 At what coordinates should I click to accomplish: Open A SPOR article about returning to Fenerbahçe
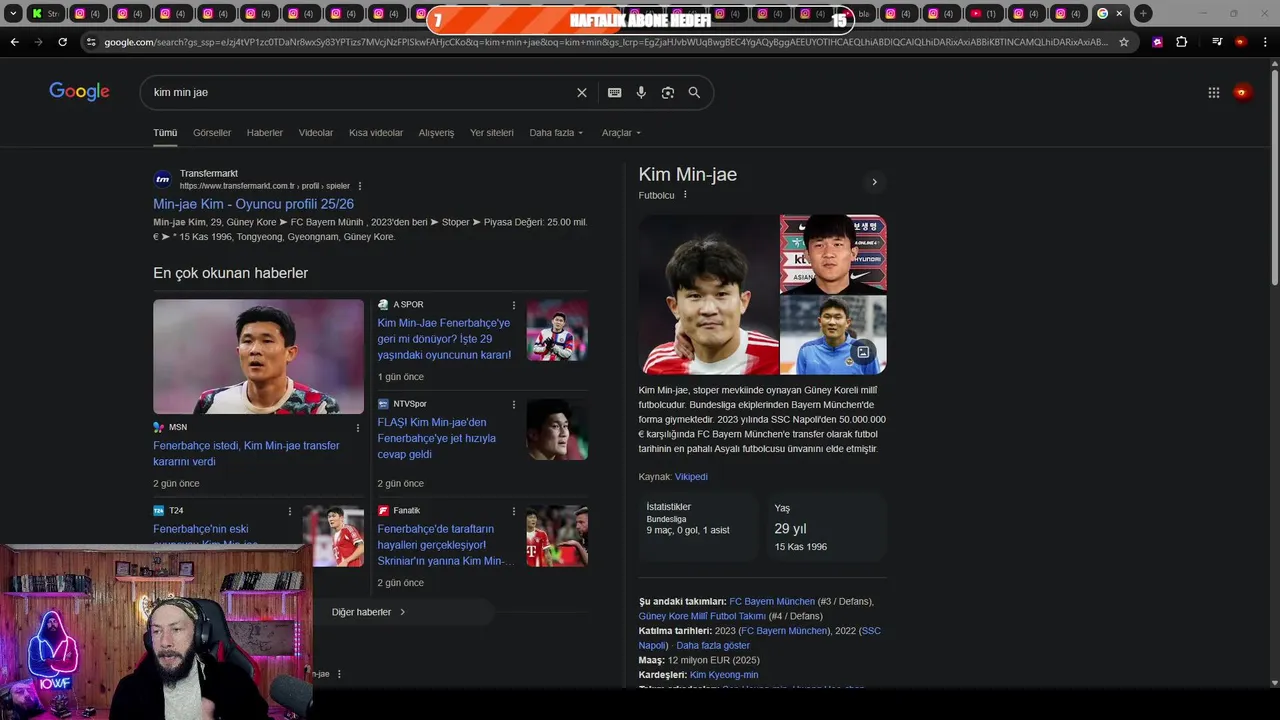(x=444, y=339)
